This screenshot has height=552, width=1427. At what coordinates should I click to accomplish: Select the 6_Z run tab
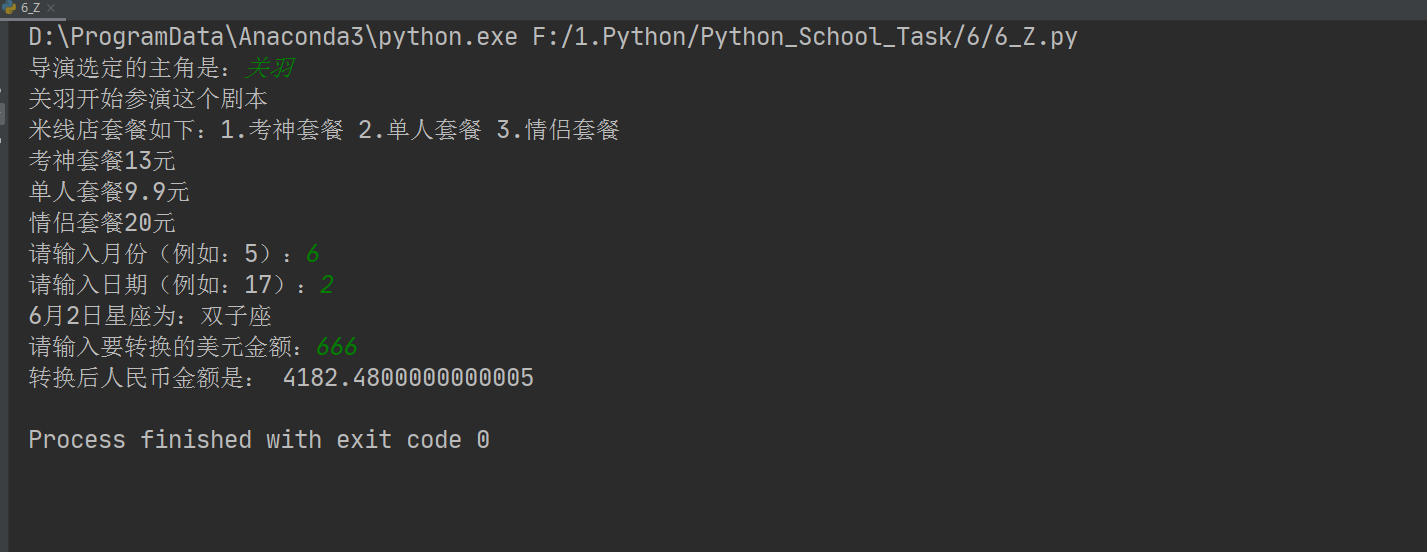[30, 7]
